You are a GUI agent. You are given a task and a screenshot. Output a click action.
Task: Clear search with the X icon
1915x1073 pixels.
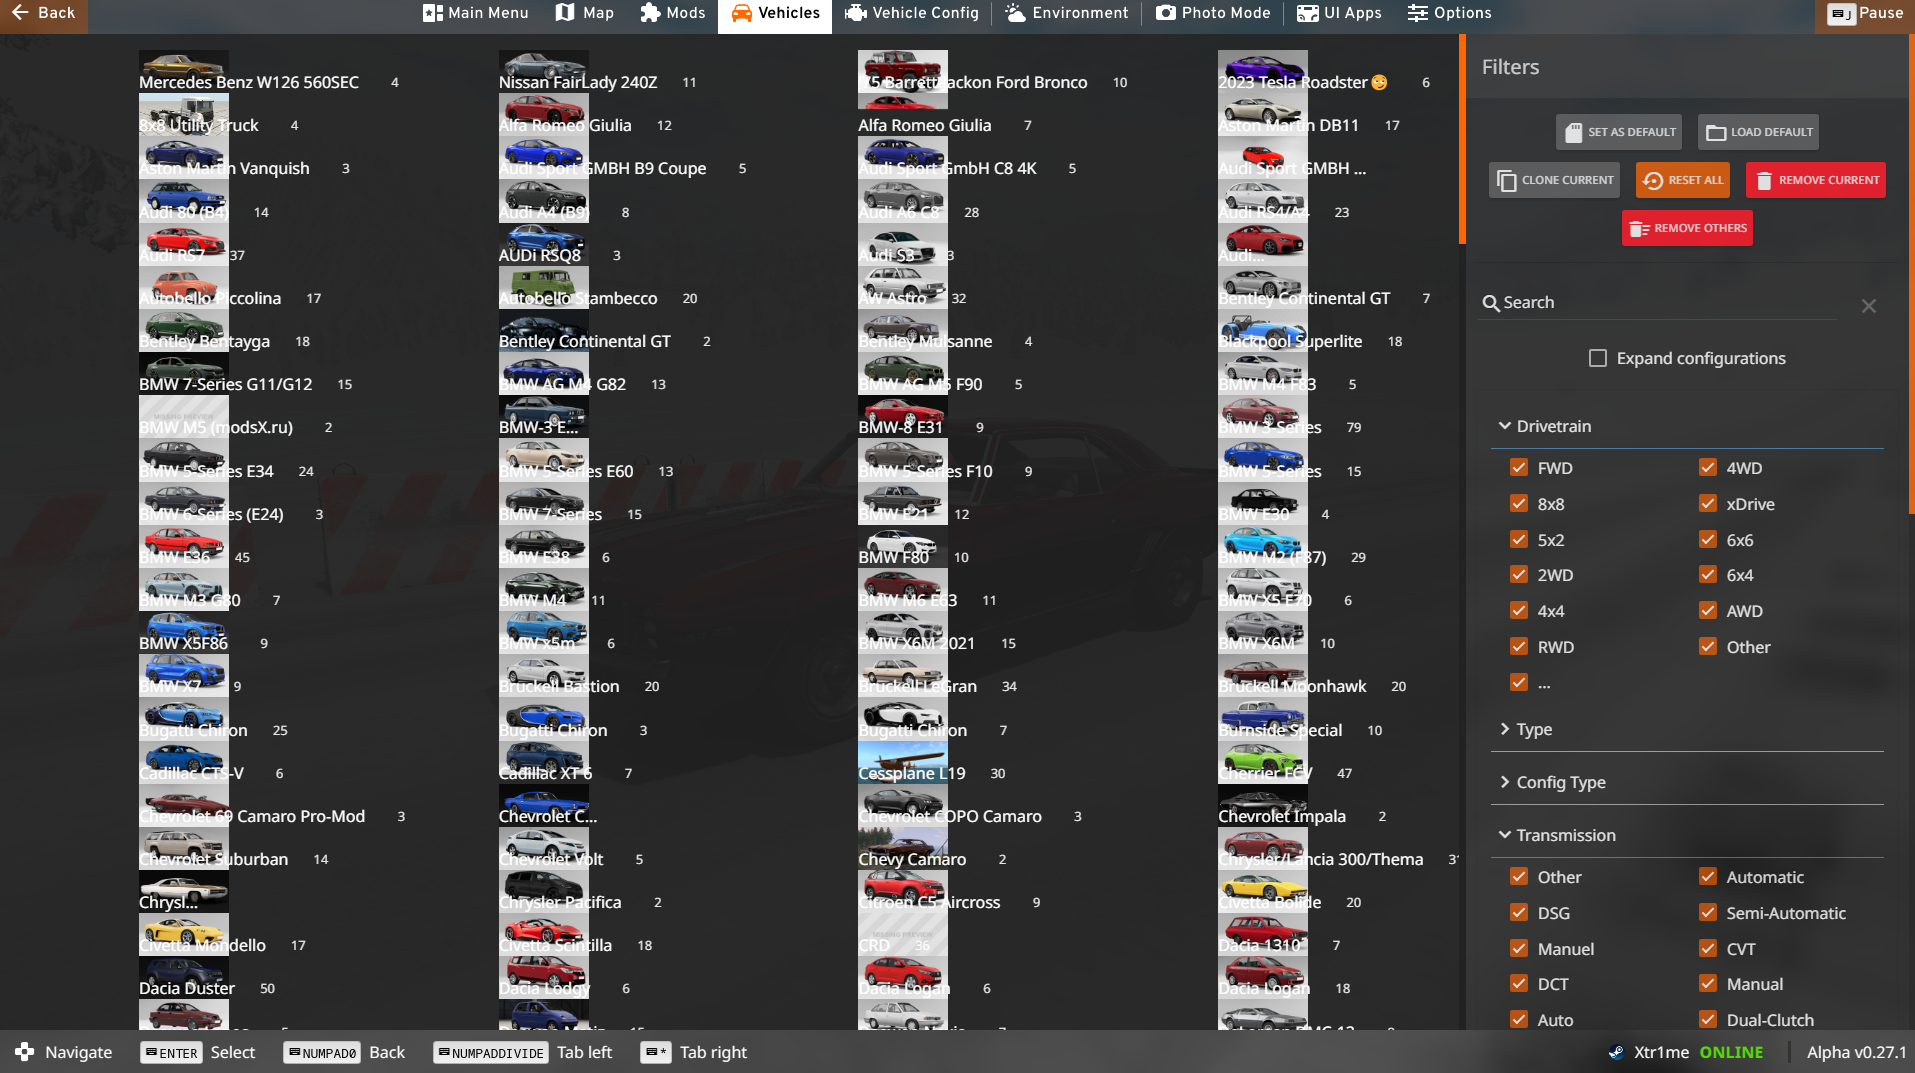1868,306
